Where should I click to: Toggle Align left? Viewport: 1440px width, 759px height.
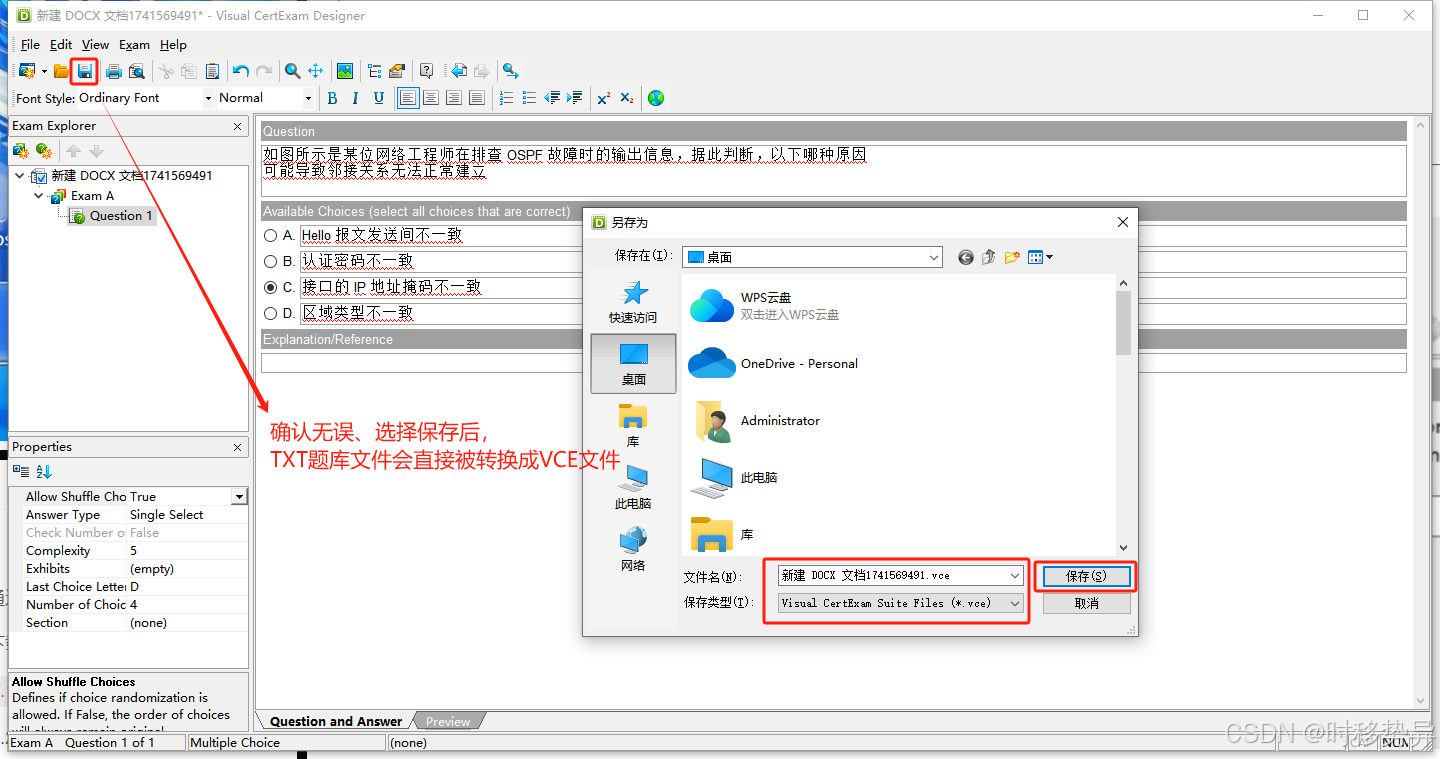point(408,98)
